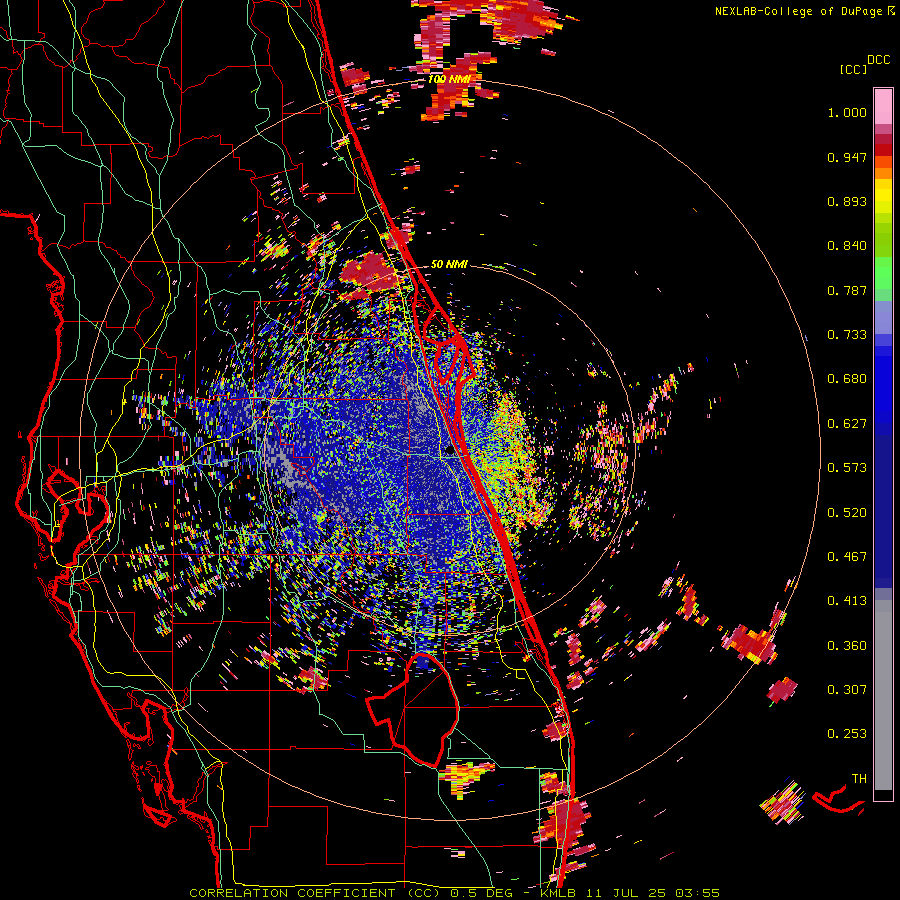Image resolution: width=900 pixels, height=900 pixels.
Task: Select the 0.947 legend value
Action: [x=847, y=157]
